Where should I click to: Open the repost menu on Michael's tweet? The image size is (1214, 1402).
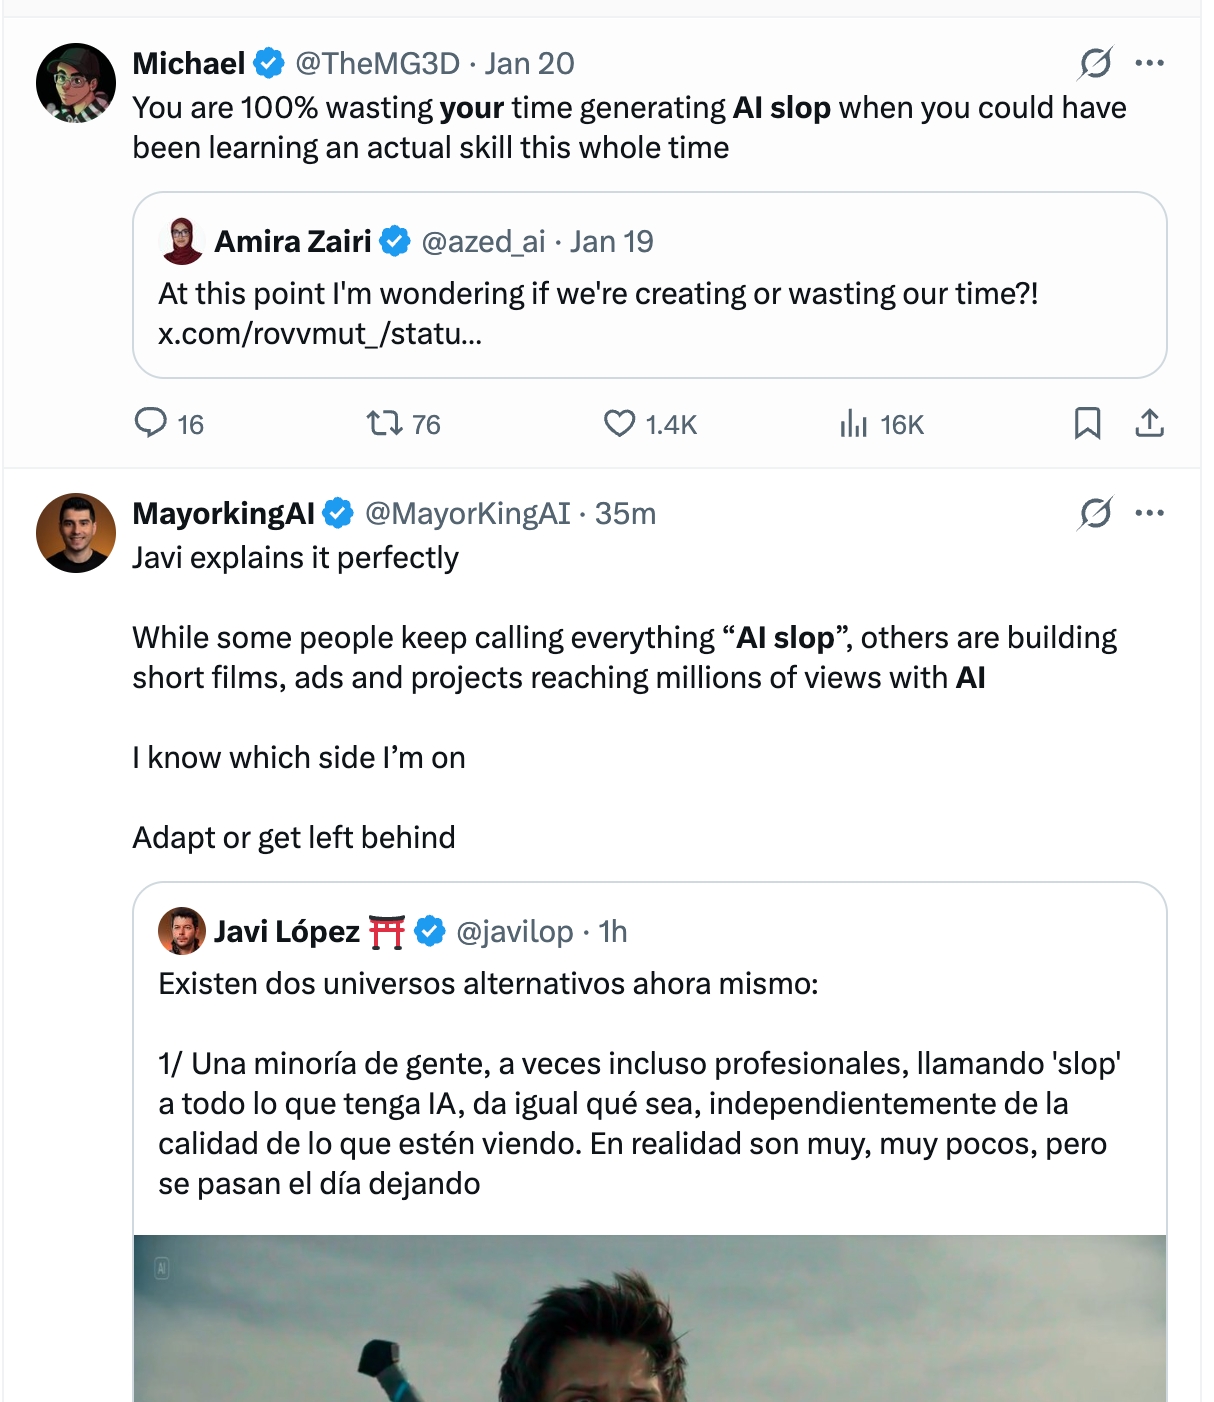[x=384, y=424]
